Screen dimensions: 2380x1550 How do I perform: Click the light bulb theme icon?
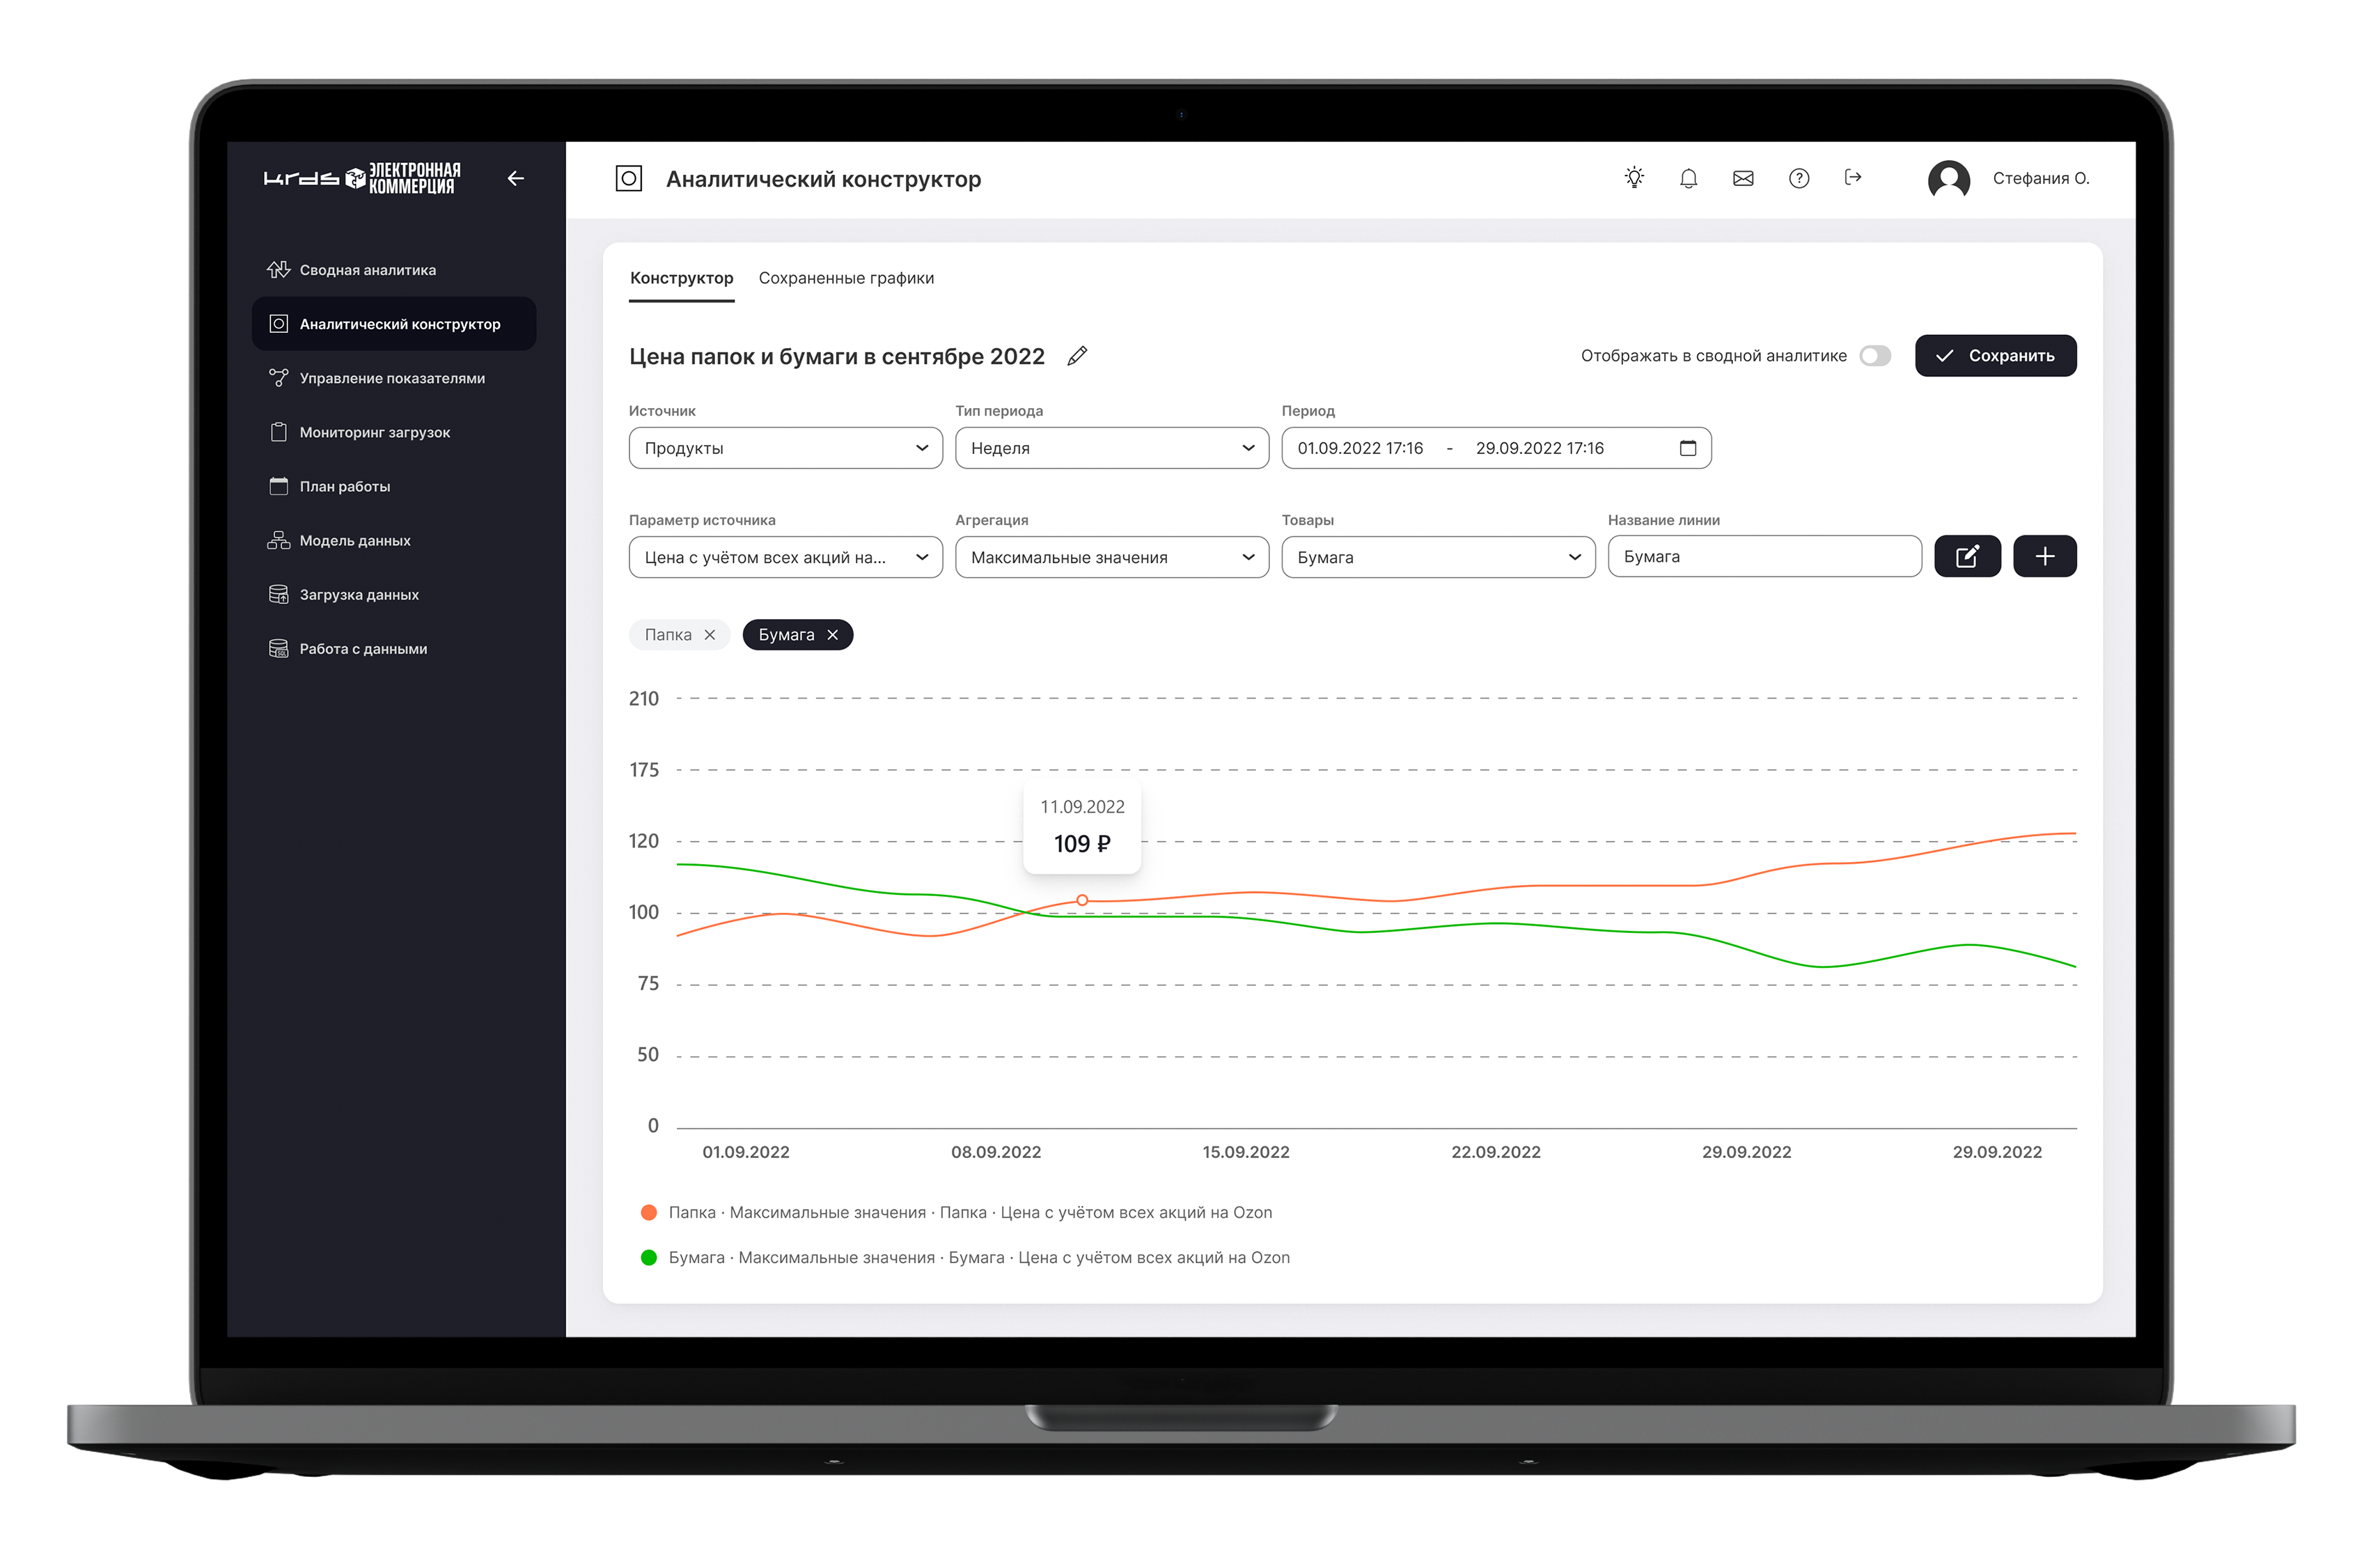[1634, 178]
